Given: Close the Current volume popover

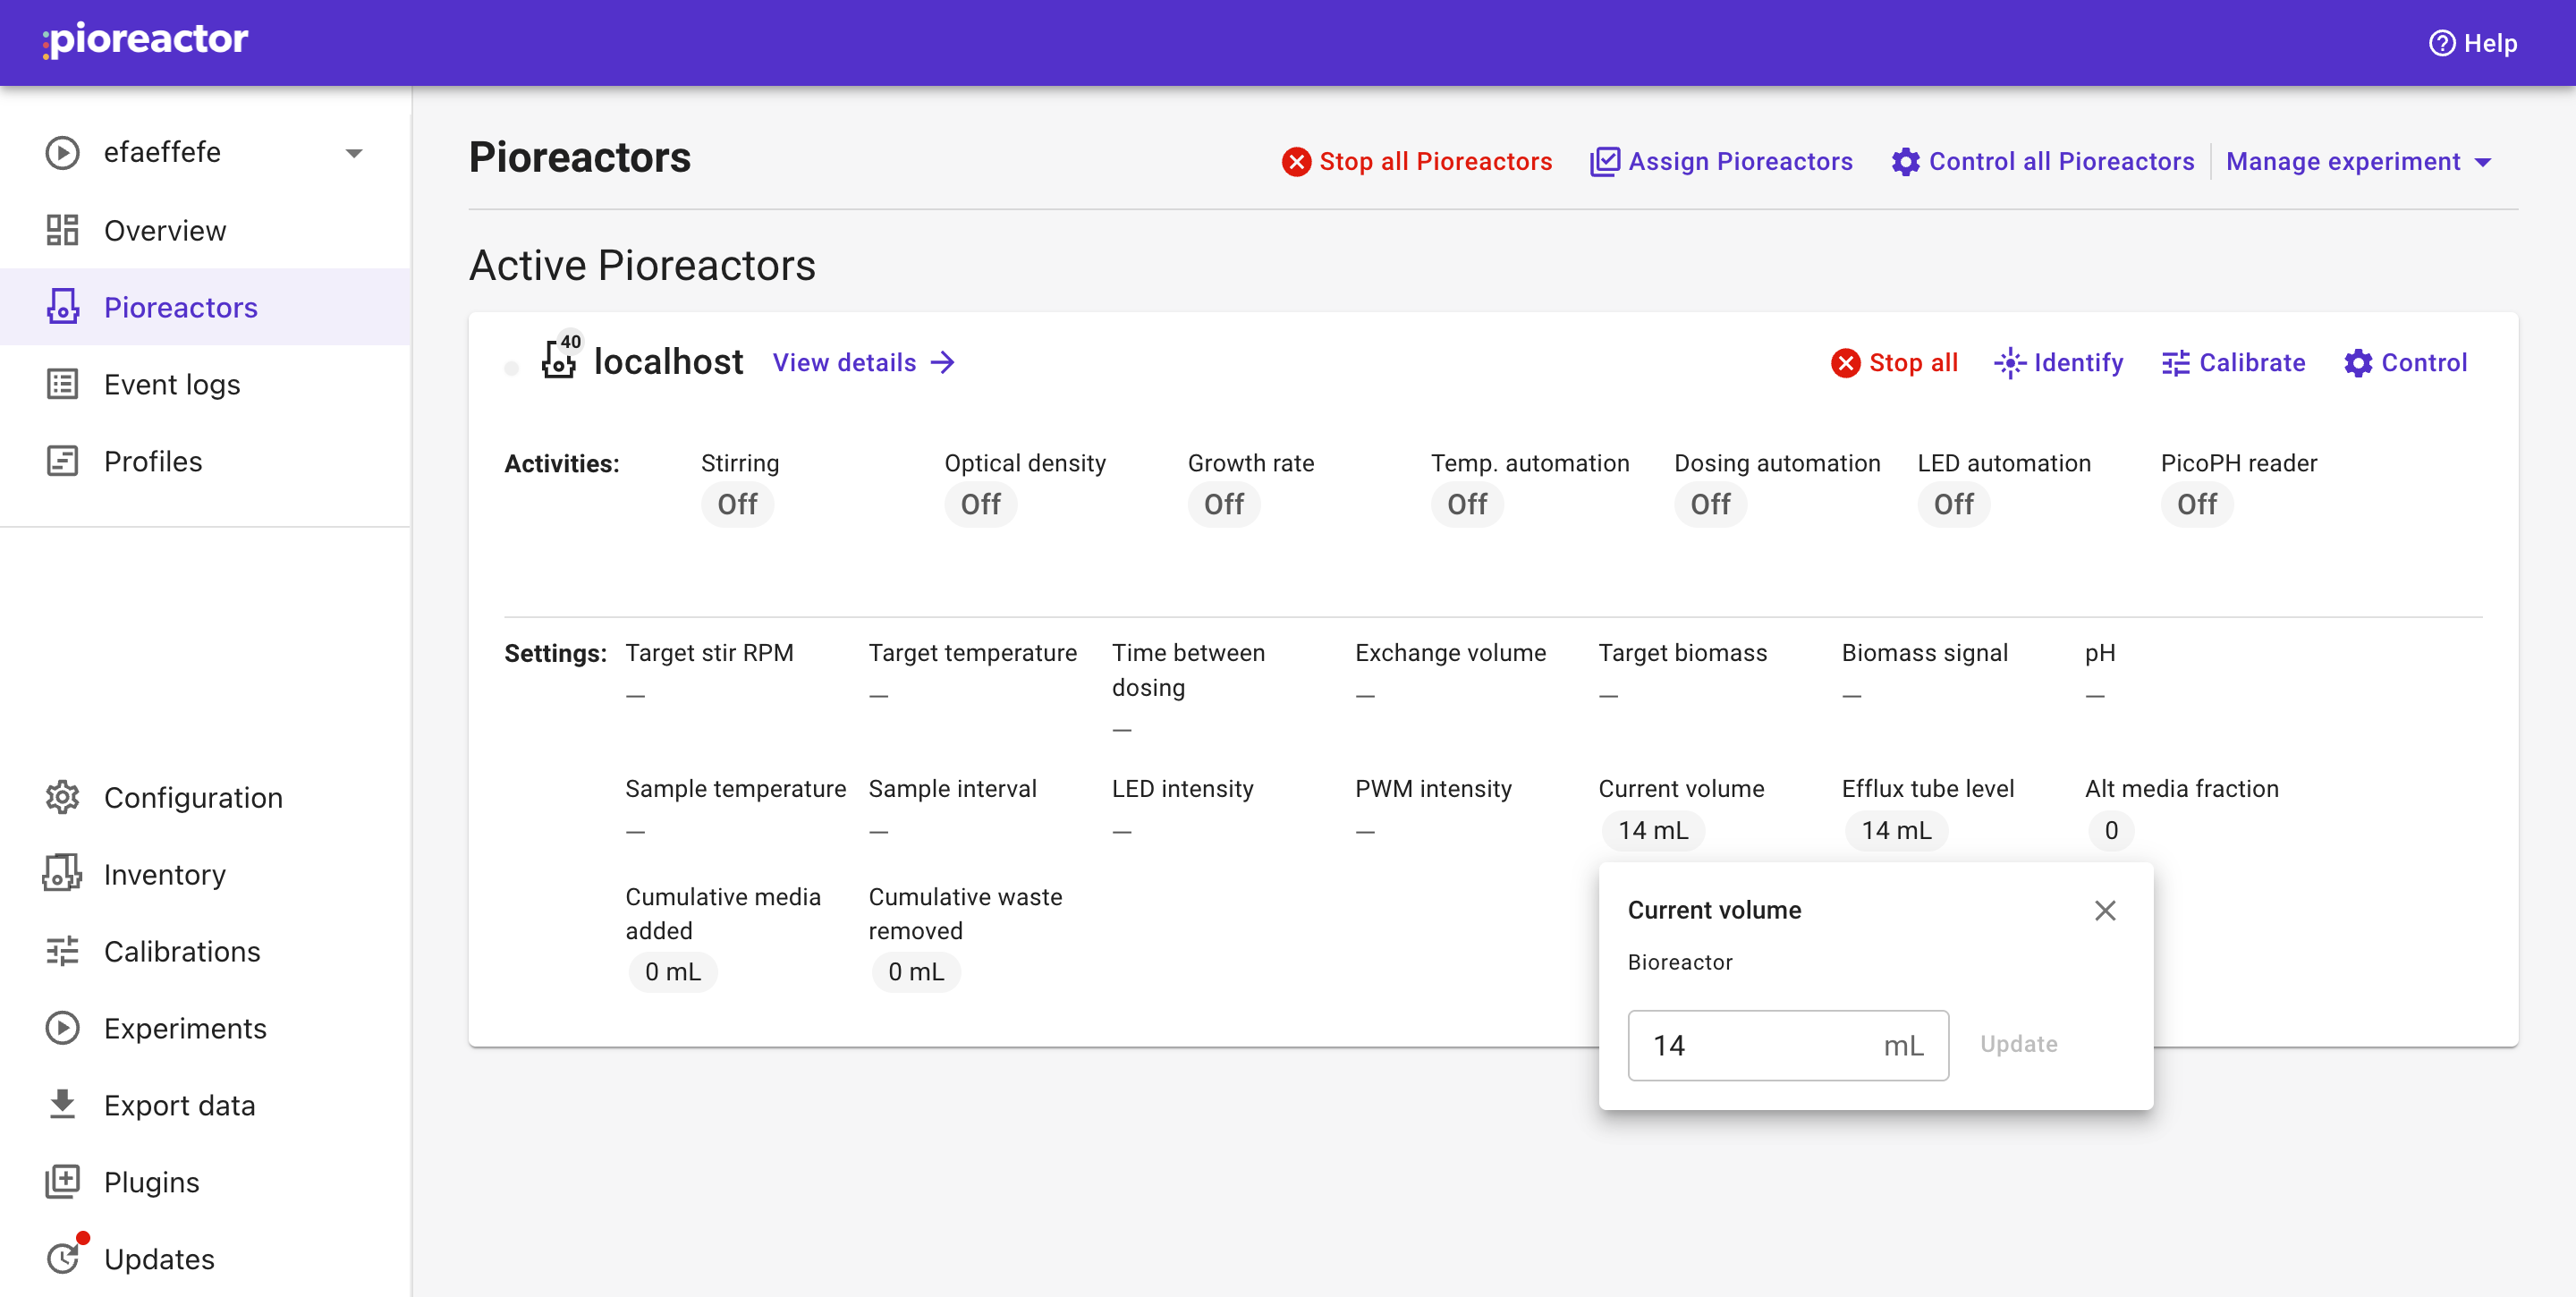Looking at the screenshot, I should (2105, 910).
